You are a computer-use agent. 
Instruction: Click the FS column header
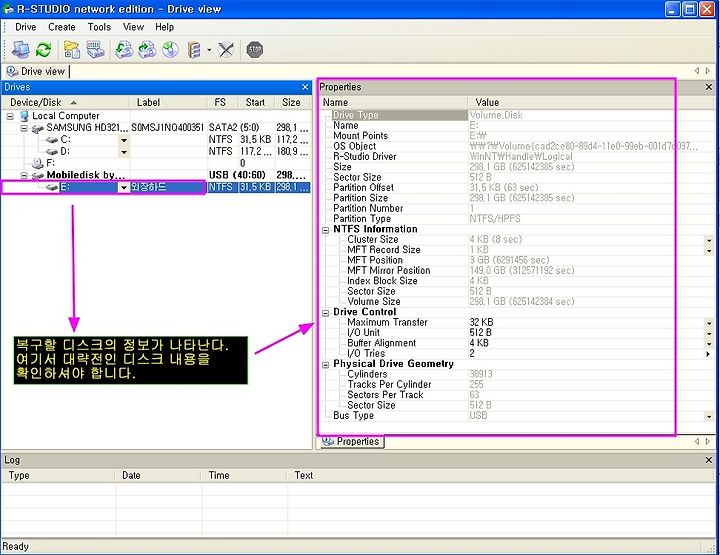coord(222,102)
